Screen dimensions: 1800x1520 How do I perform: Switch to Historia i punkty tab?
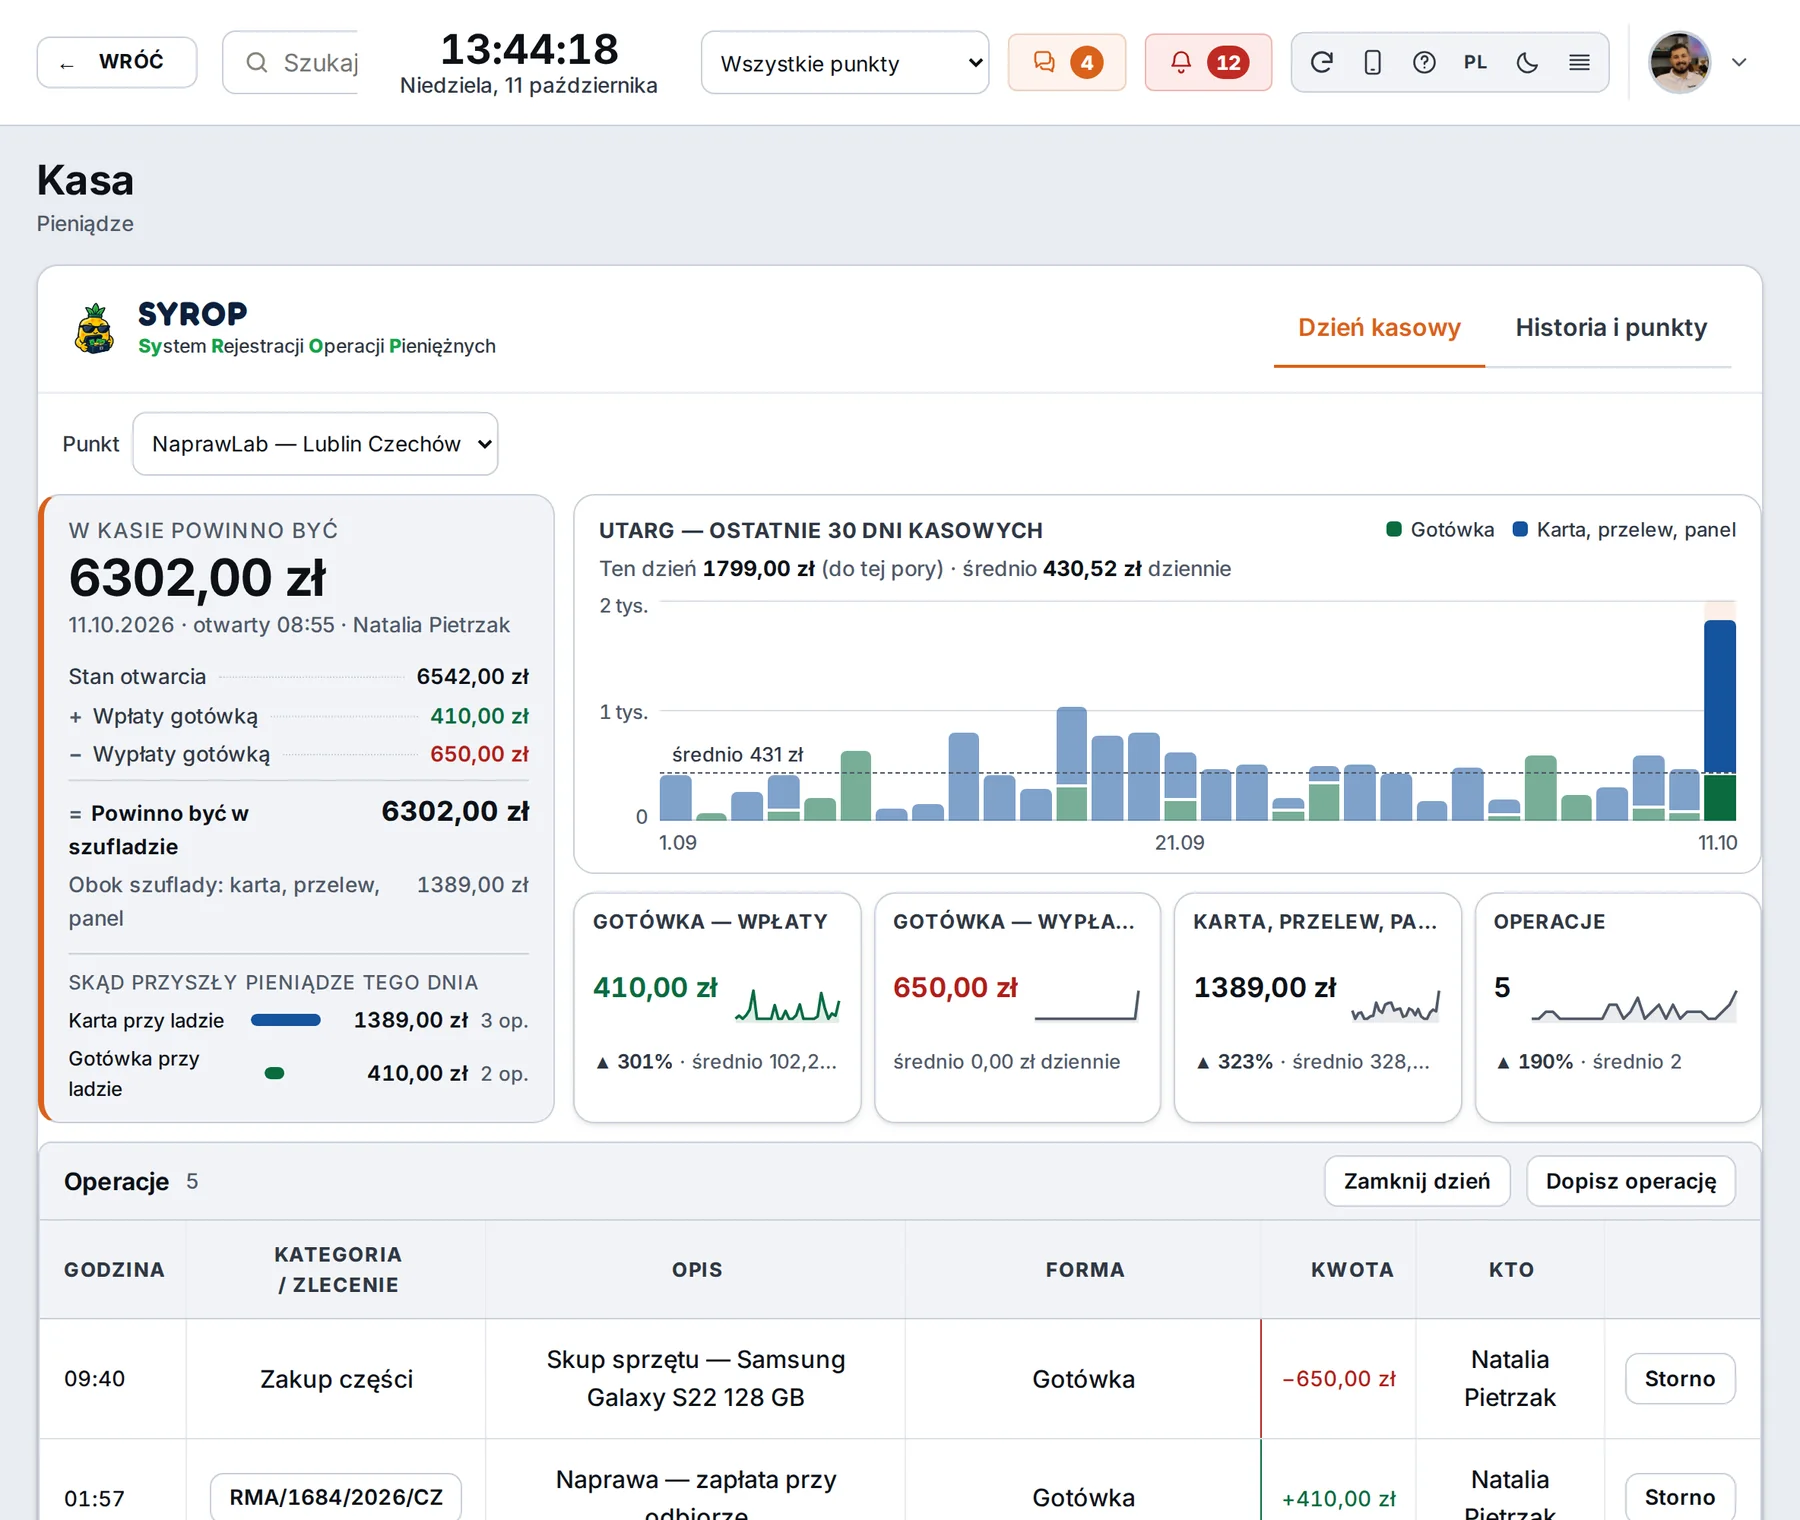tap(1611, 328)
